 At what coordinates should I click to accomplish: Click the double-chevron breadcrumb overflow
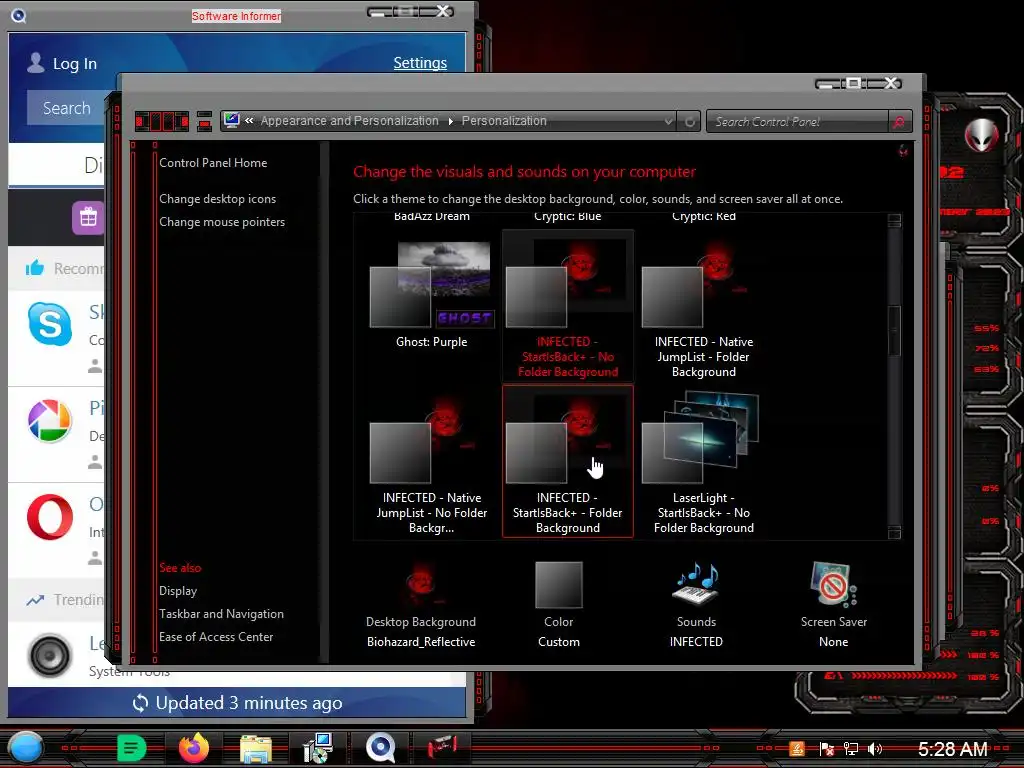pos(249,120)
